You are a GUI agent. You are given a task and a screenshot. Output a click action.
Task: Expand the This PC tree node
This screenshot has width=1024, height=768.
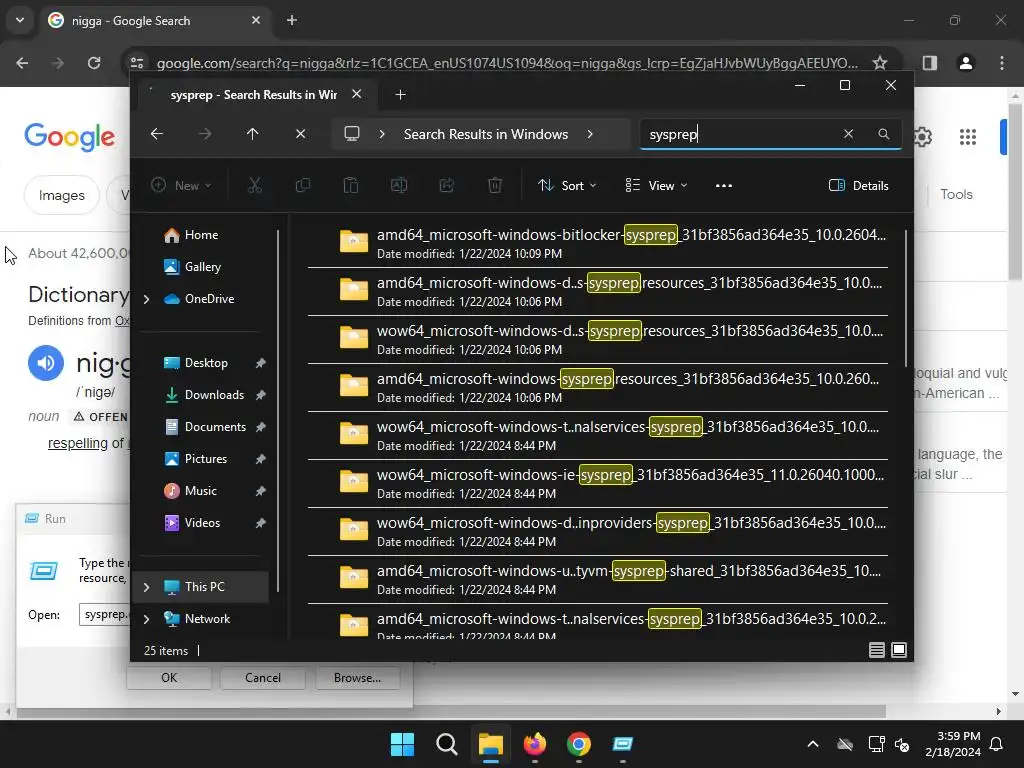click(x=146, y=587)
